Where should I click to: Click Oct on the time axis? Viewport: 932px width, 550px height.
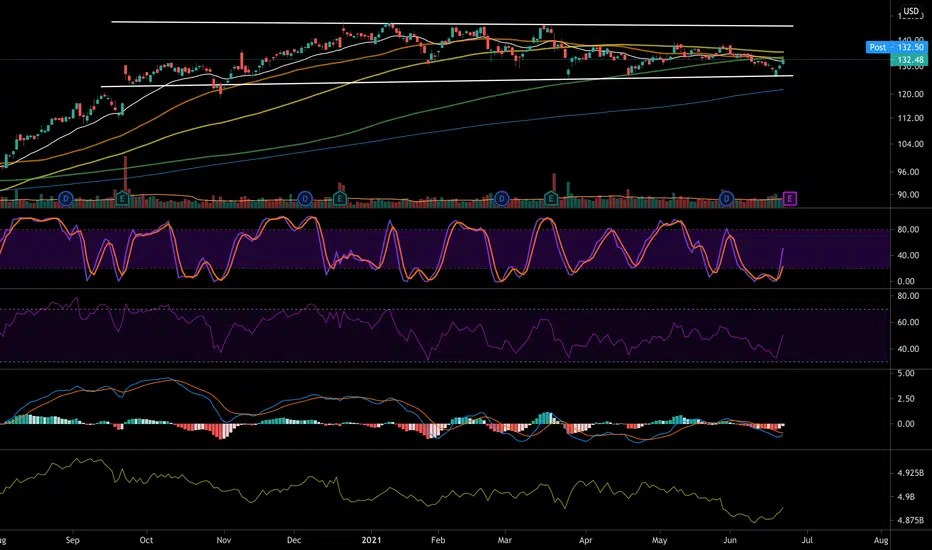point(146,540)
